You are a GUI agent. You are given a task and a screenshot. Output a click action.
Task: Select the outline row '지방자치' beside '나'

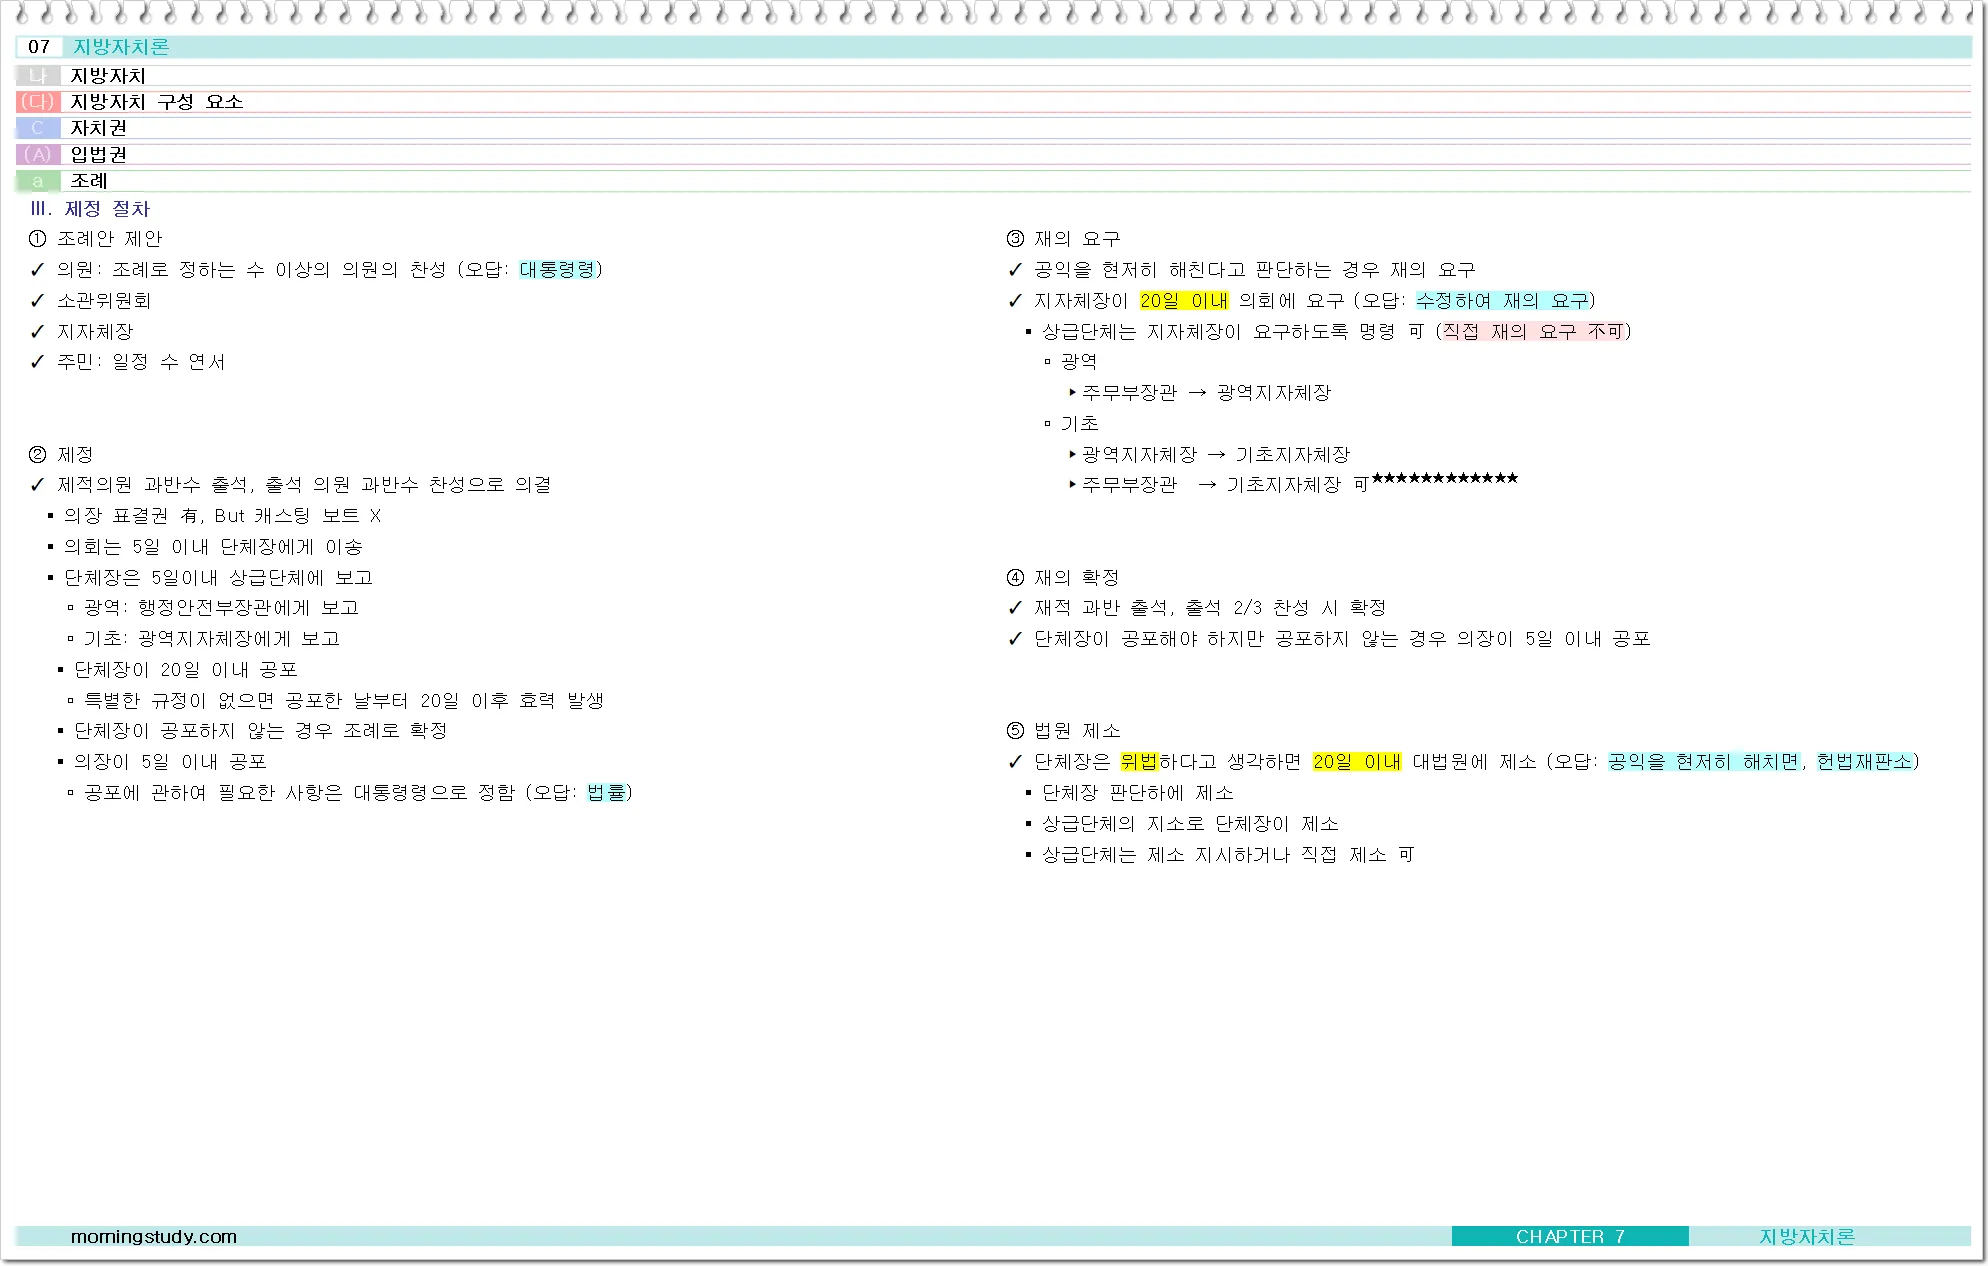point(108,76)
